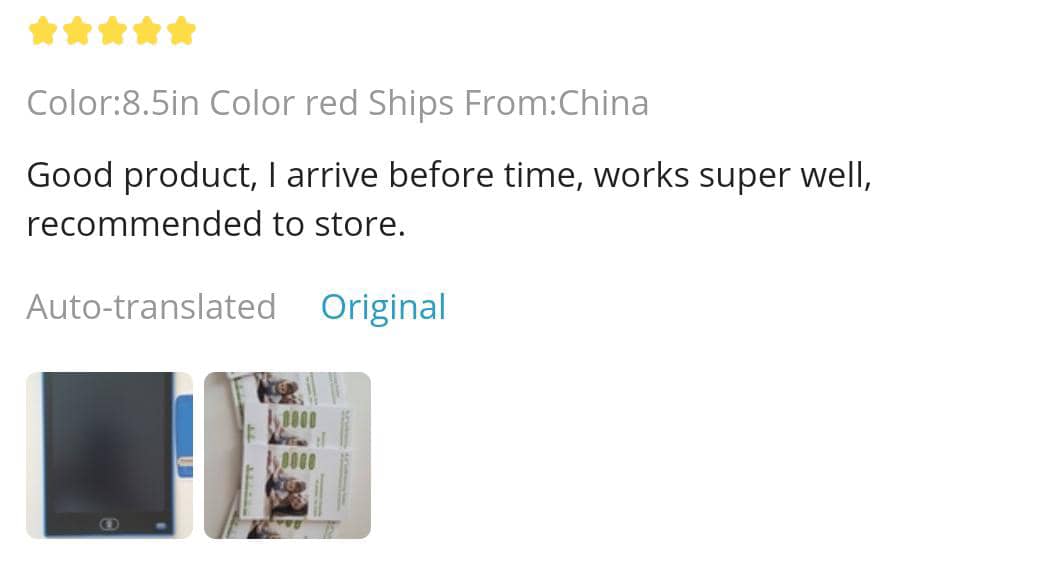The width and height of the screenshot is (1056, 575).
Task: Click the fourth yellow rating star
Action: pos(147,31)
